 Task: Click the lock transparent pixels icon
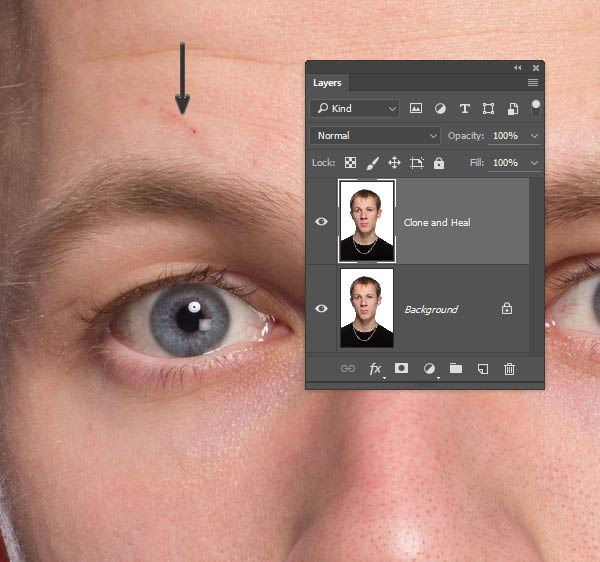pyautogui.click(x=351, y=162)
